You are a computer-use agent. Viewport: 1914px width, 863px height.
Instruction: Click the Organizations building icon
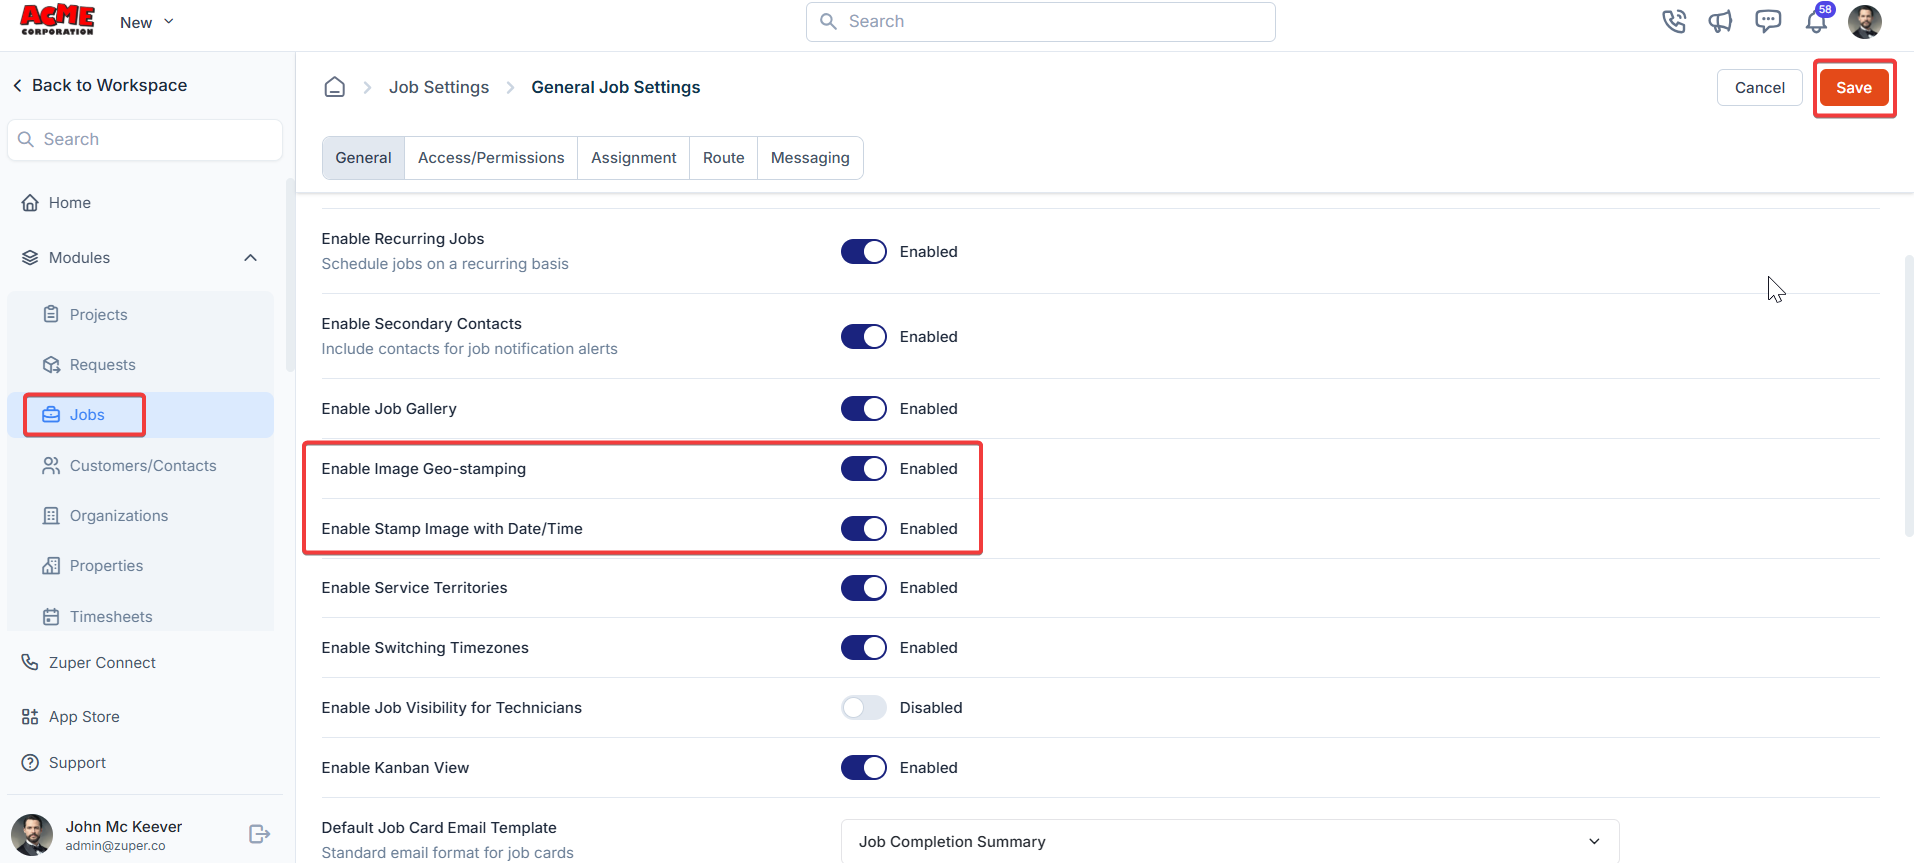(x=51, y=516)
